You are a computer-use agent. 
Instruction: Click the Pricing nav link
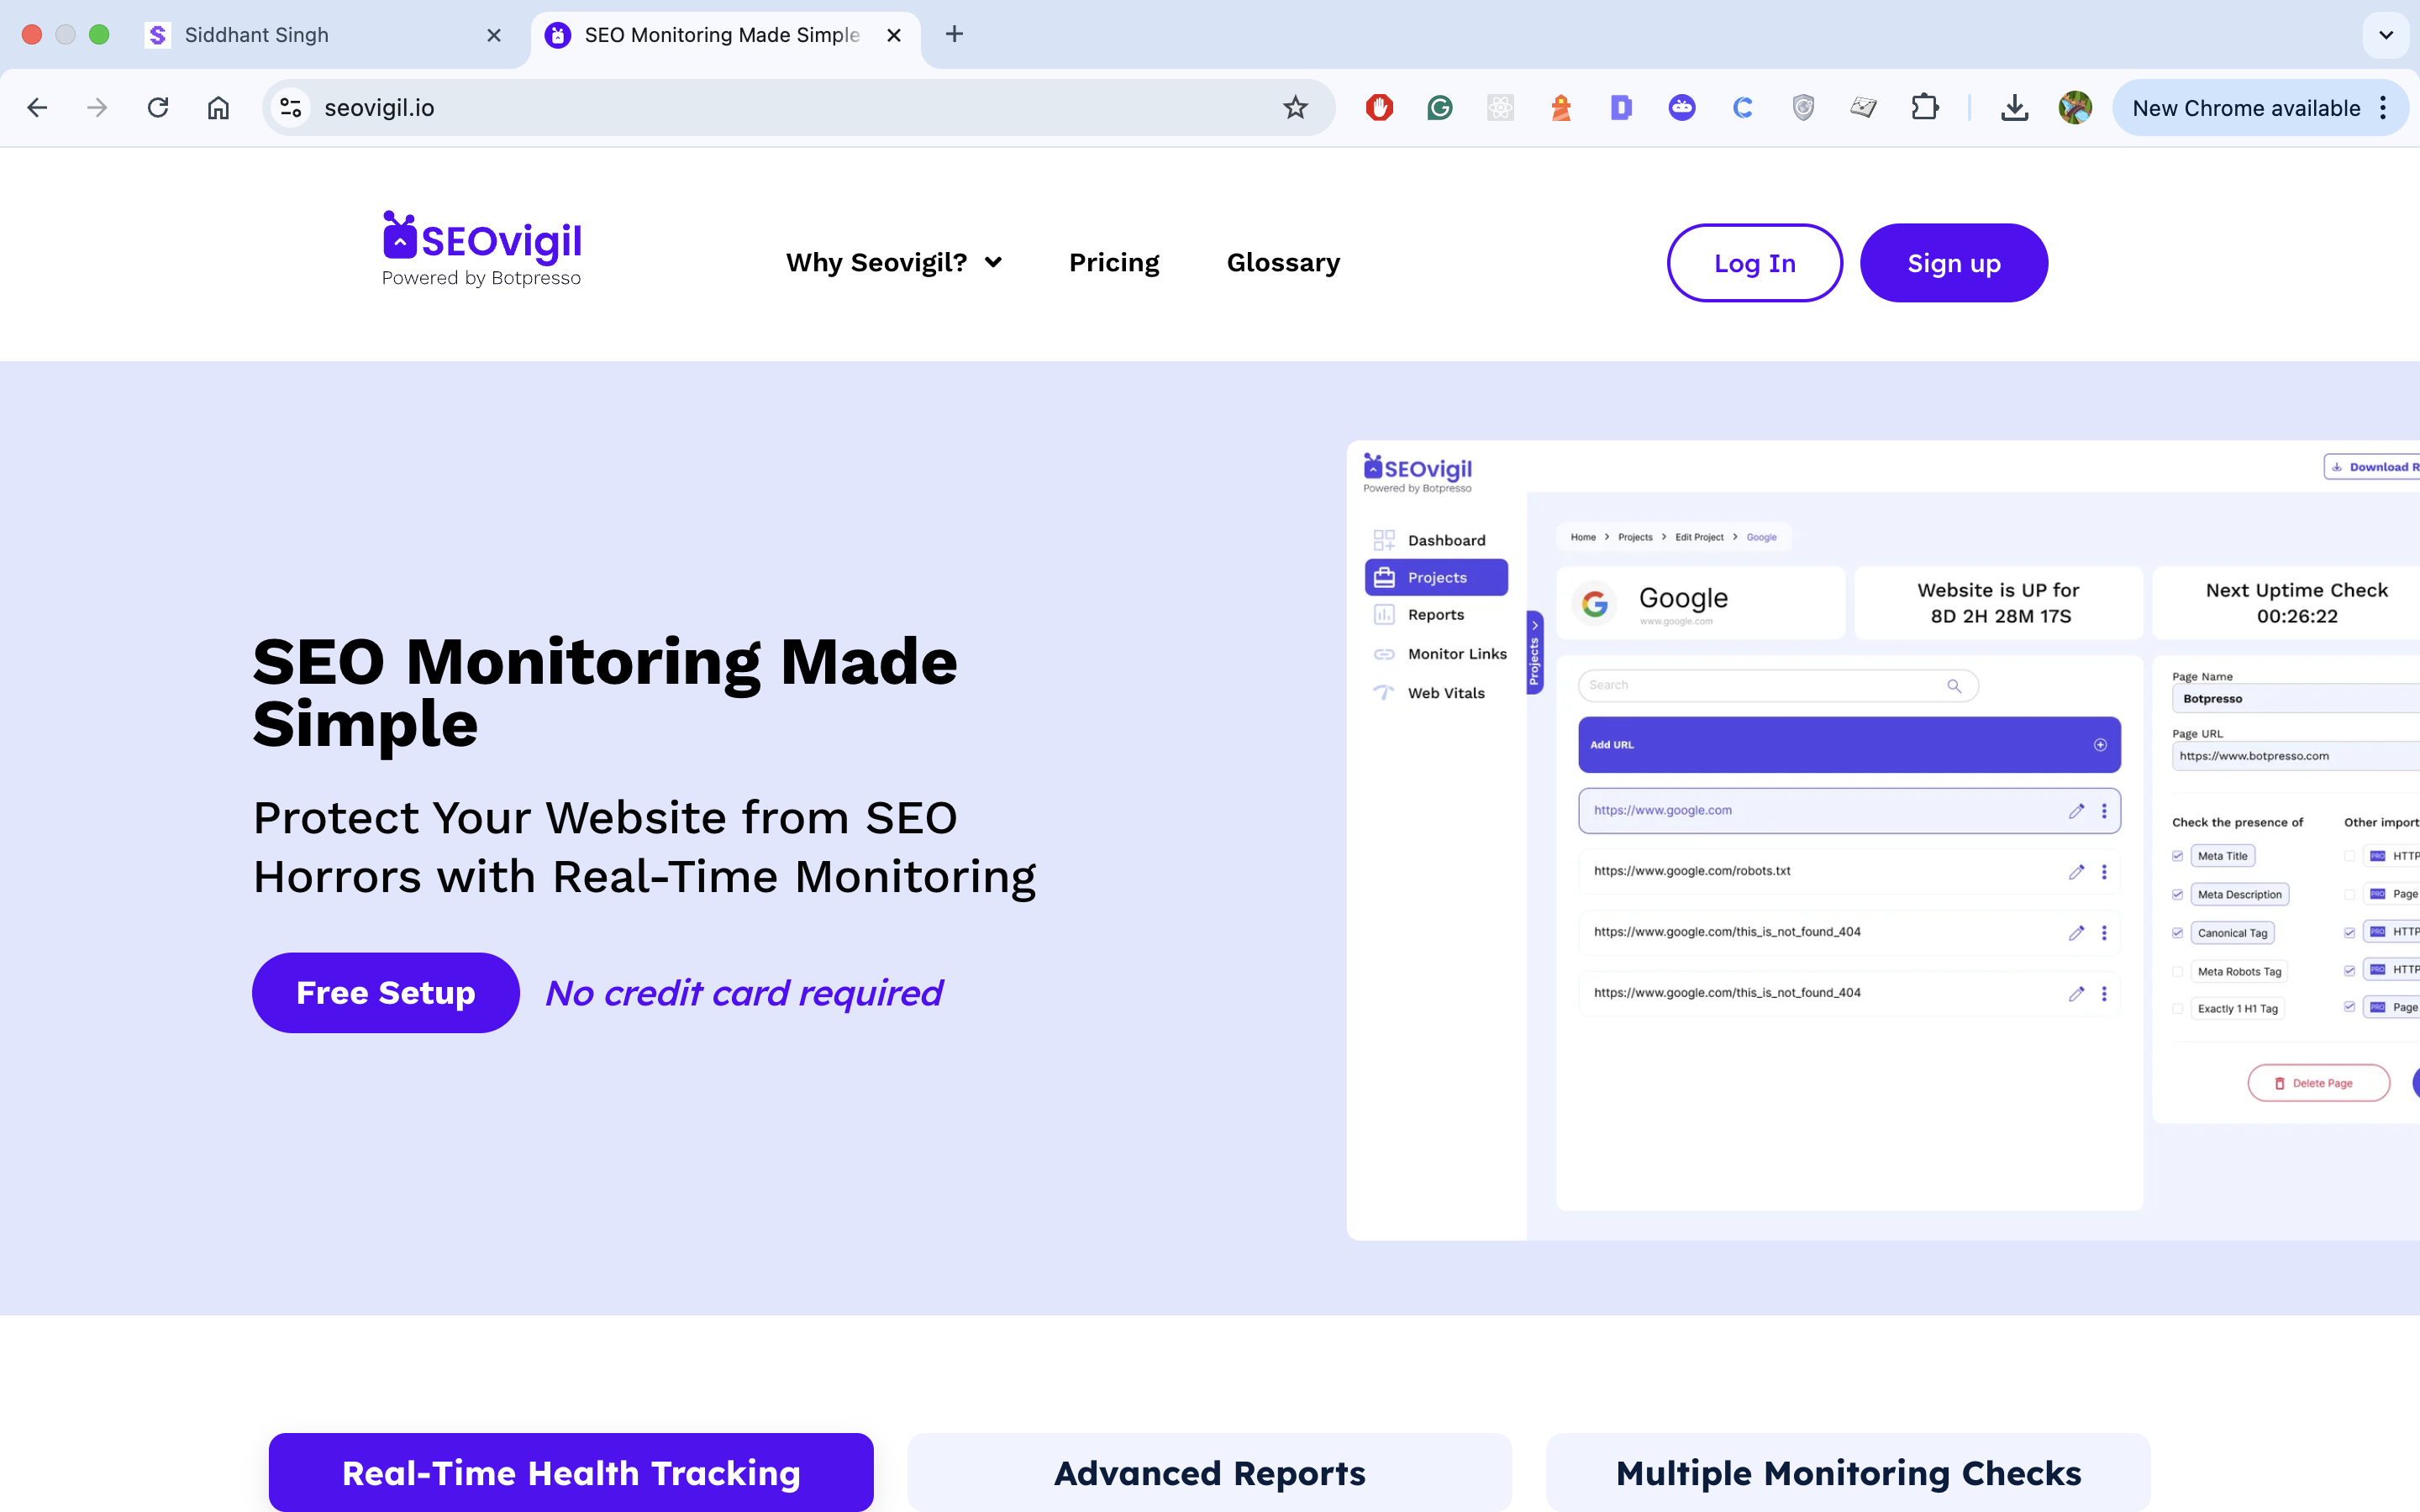(x=1114, y=263)
